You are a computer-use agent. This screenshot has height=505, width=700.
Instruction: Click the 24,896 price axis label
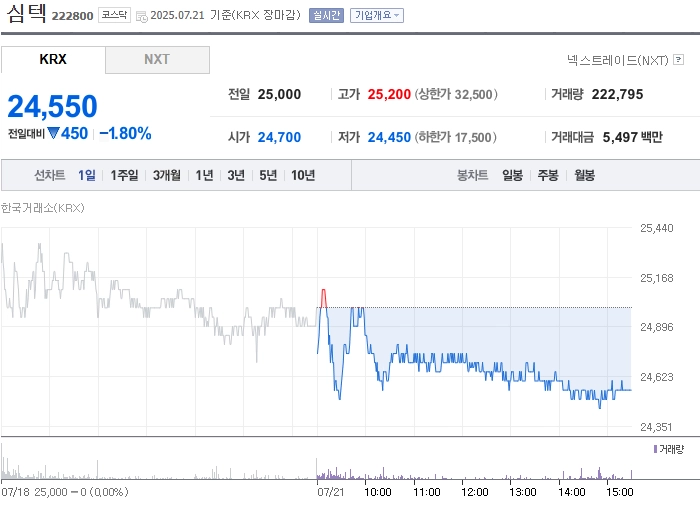coord(656,327)
